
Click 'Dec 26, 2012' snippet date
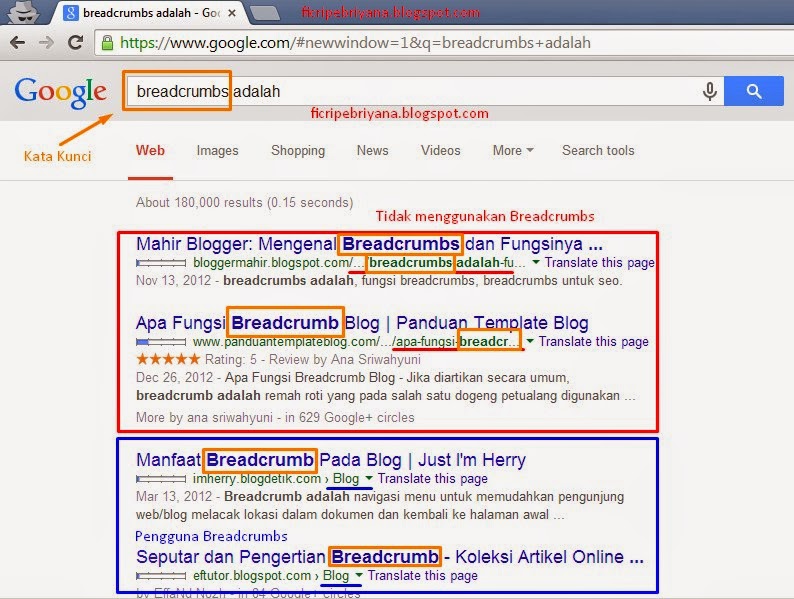tap(174, 378)
